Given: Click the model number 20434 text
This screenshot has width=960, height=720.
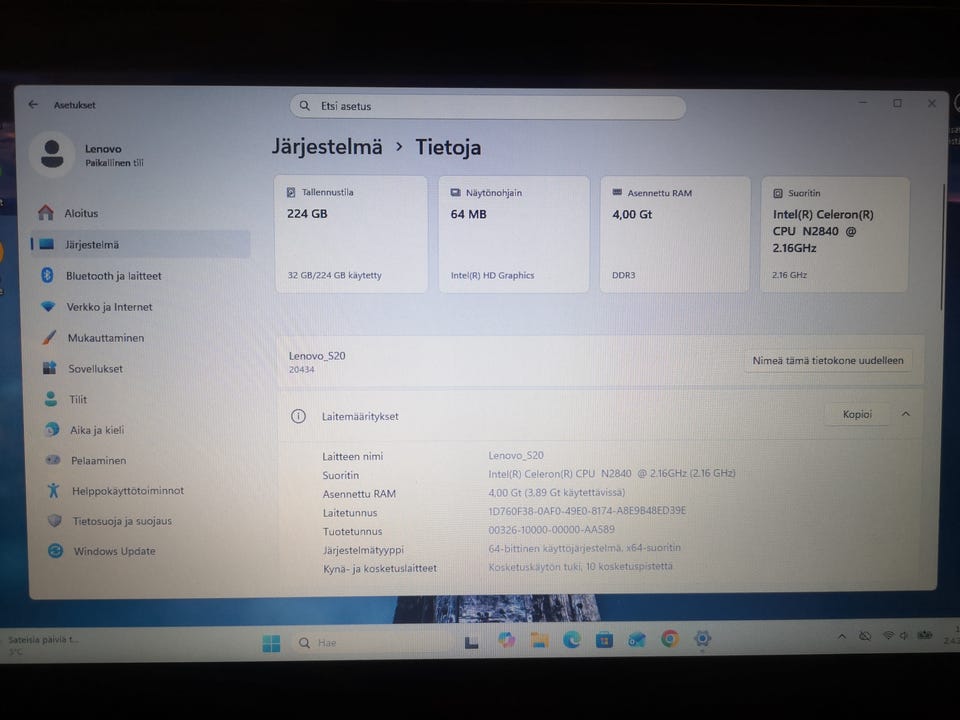Looking at the screenshot, I should [301, 370].
